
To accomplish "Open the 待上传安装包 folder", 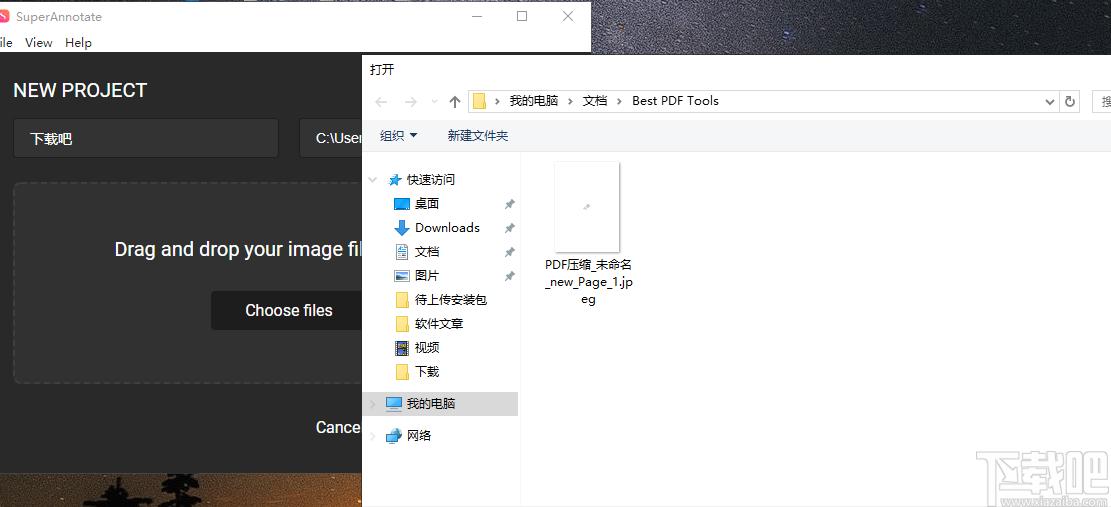I will point(451,300).
